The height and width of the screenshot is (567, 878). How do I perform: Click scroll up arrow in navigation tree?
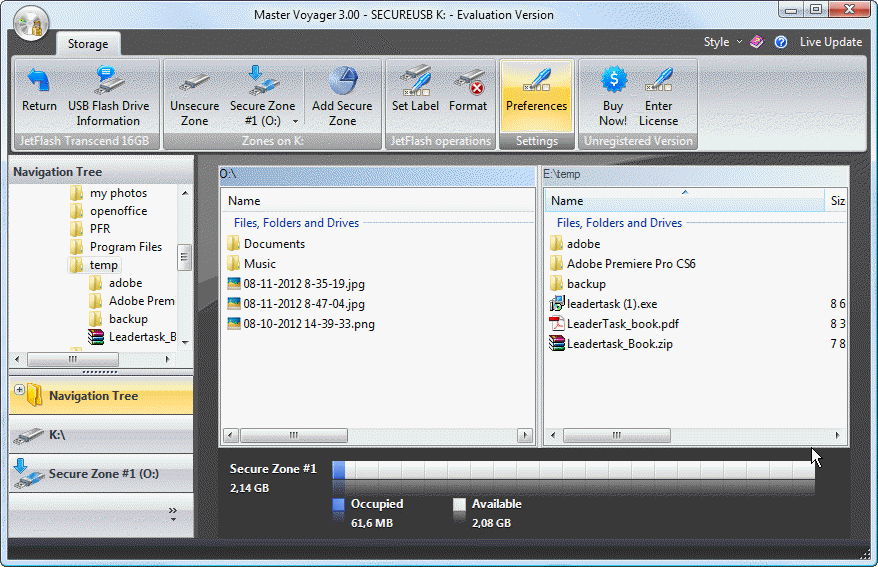coord(185,193)
